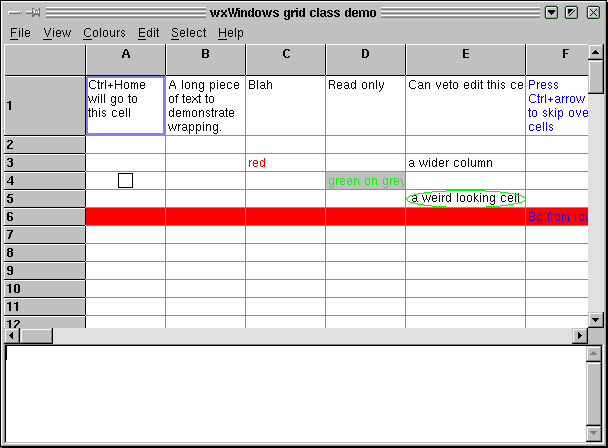This screenshot has height=448, width=608.
Task: Click the grid's vertical scrollbar down arrow
Action: 596,320
